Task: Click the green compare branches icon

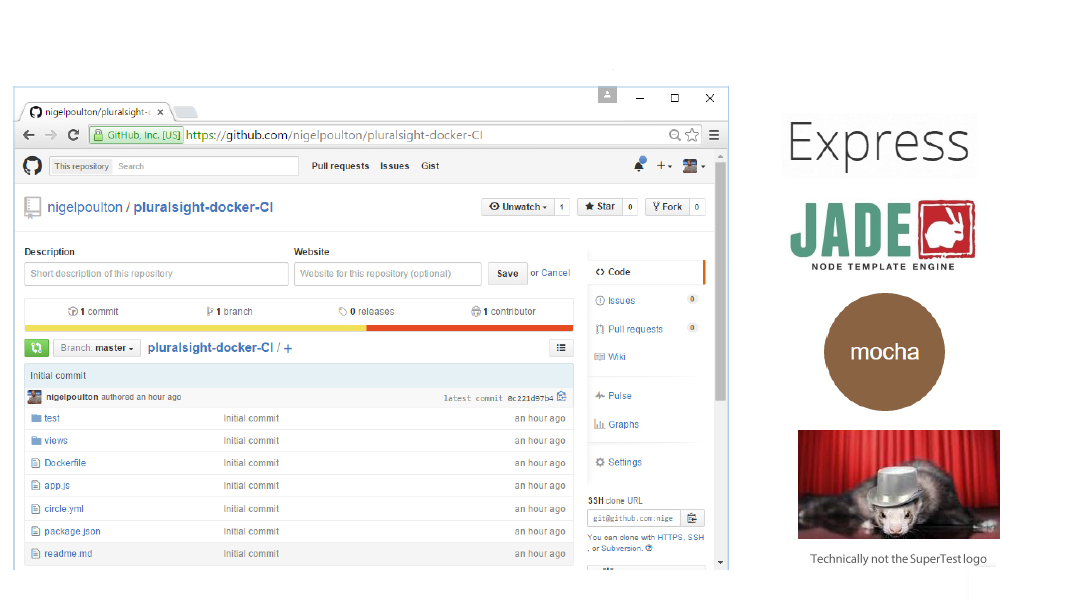Action: pyautogui.click(x=36, y=348)
